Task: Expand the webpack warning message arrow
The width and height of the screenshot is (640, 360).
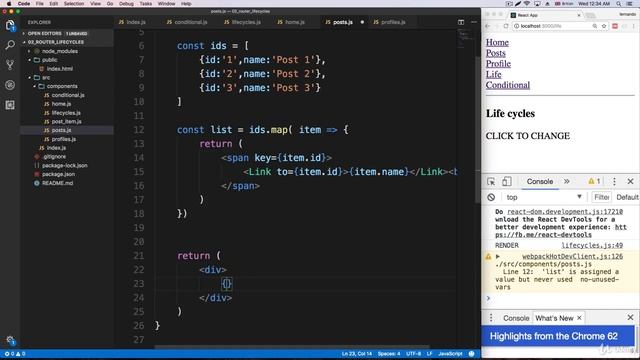Action: click(x=498, y=256)
